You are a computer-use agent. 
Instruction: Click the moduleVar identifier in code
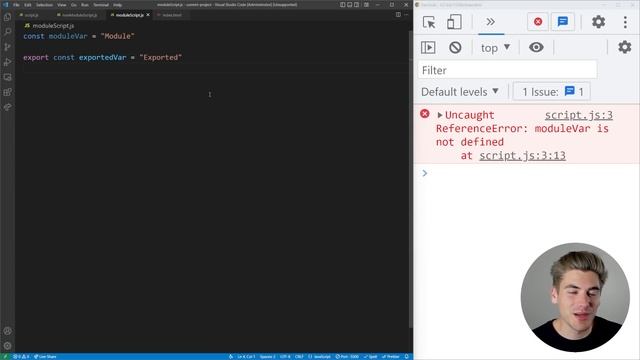point(68,36)
